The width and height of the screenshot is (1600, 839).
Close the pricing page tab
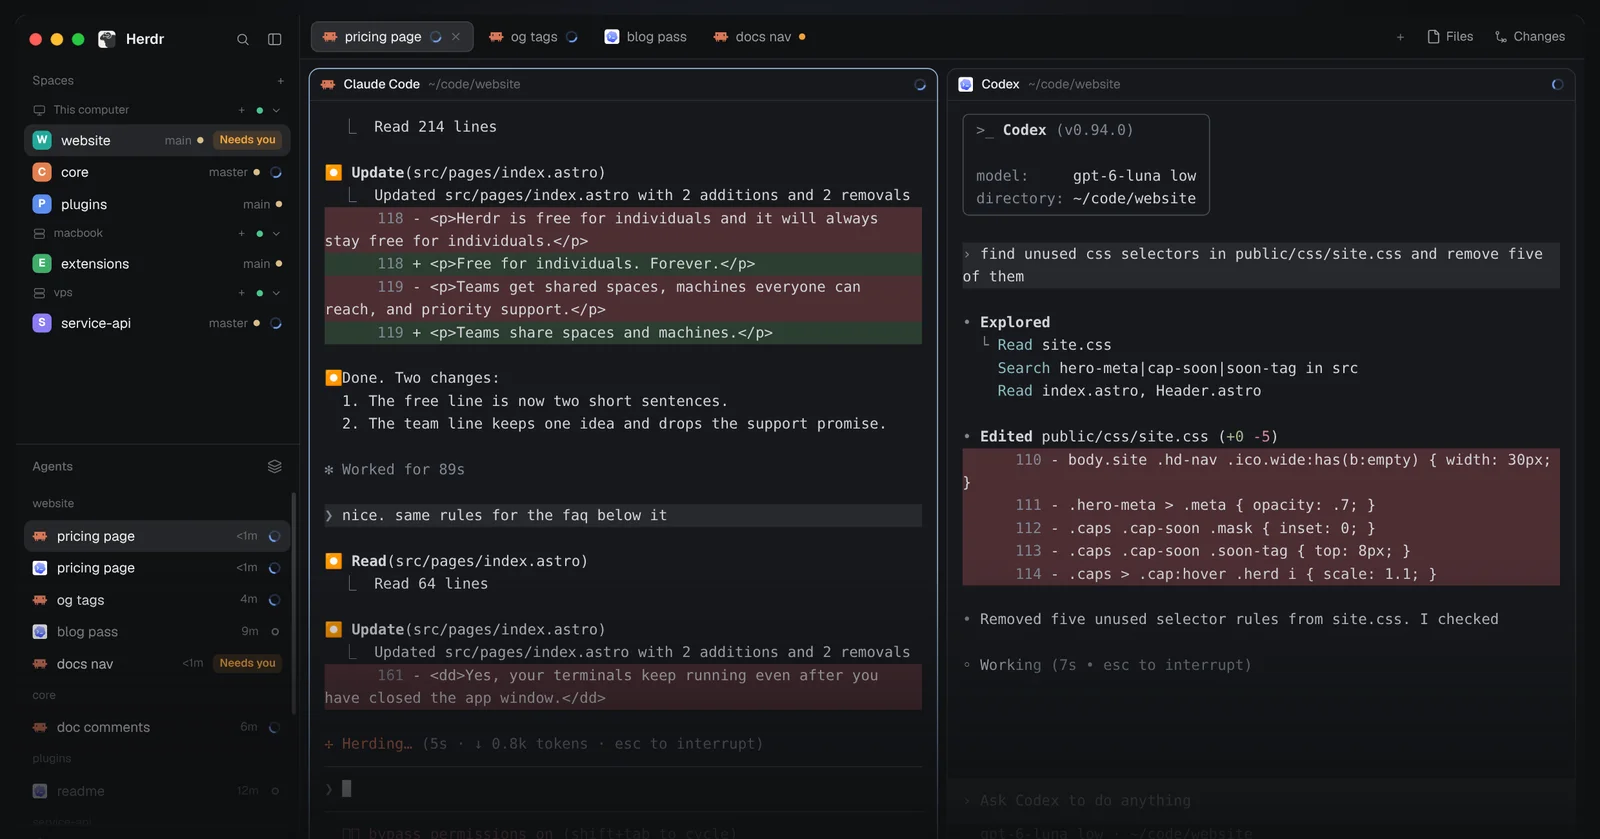point(456,37)
